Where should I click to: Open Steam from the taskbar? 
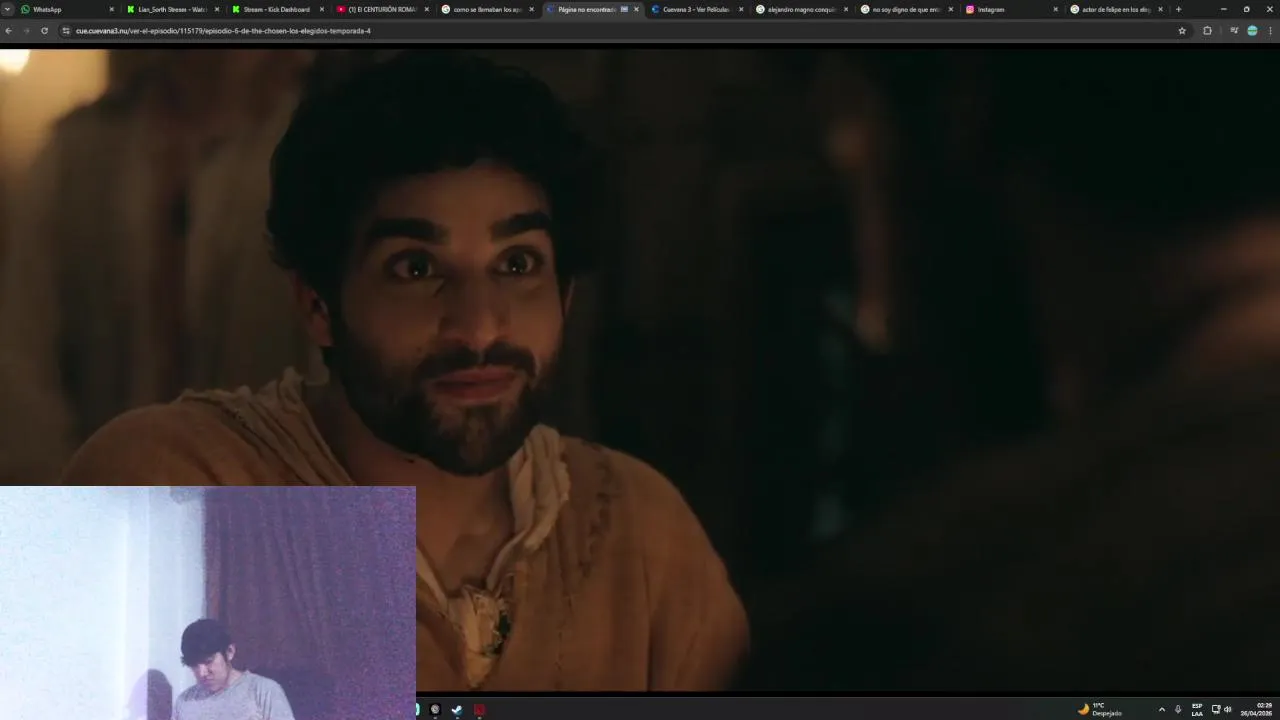coord(457,710)
